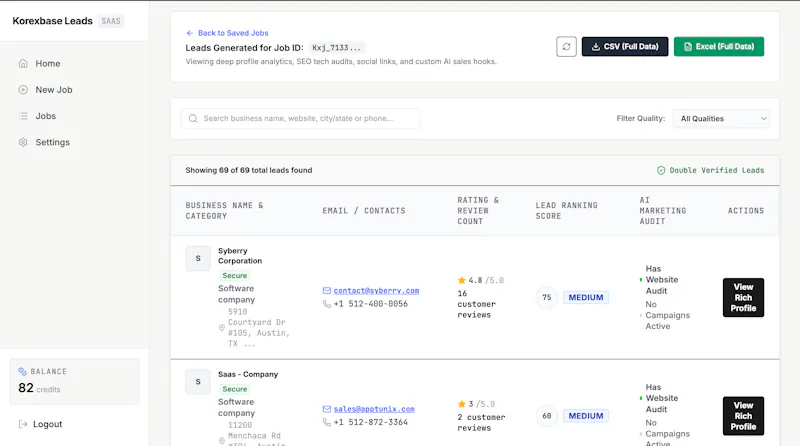The width and height of the screenshot is (800, 446).
Task: Click Double Verified Leads label
Action: [717, 170]
